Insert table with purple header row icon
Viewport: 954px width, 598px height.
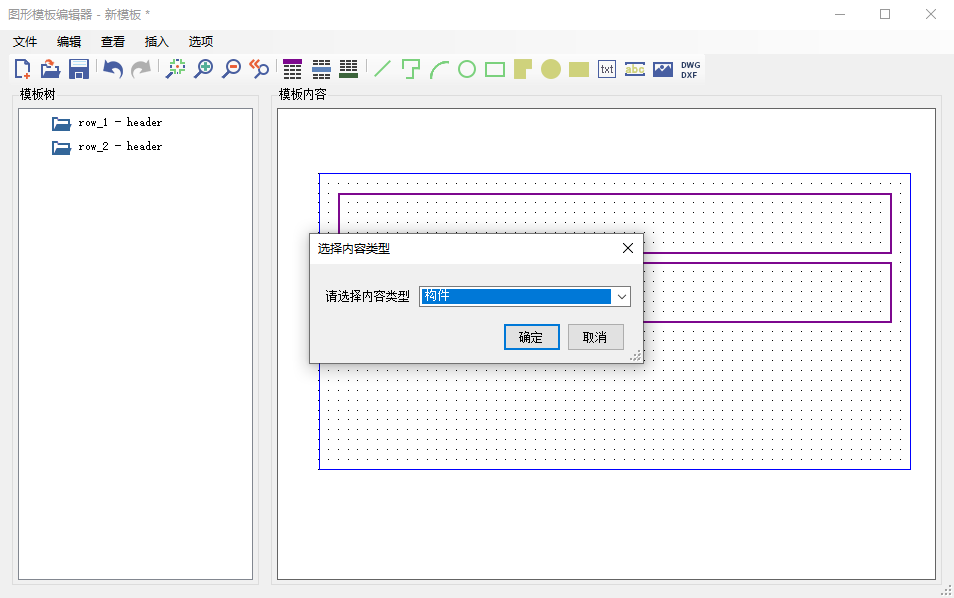(x=293, y=69)
